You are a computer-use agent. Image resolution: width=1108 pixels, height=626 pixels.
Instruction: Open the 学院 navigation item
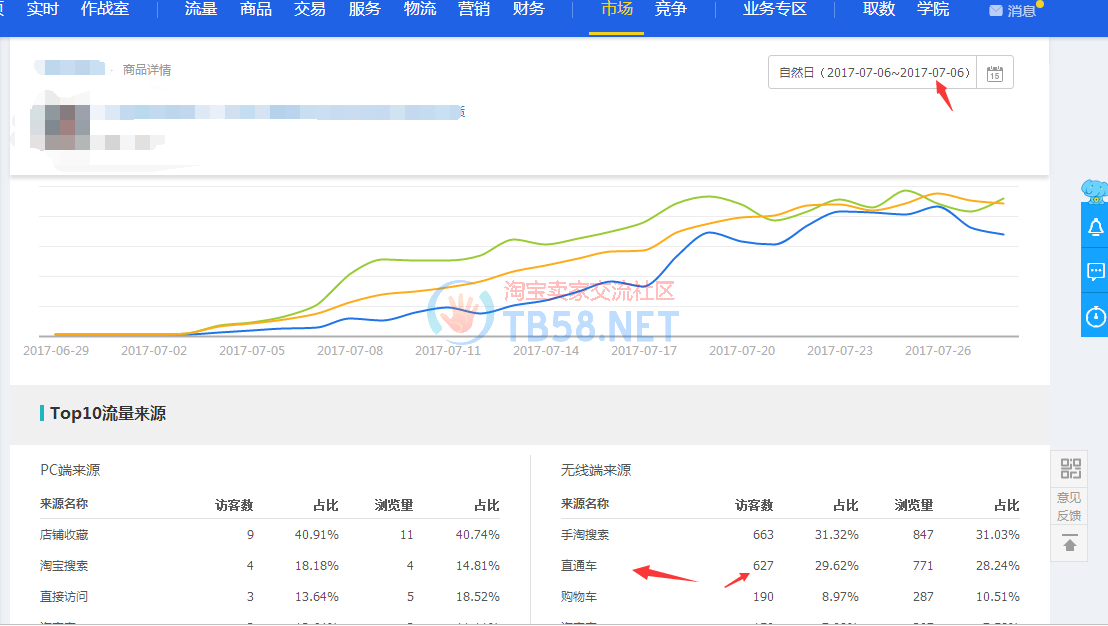click(x=933, y=10)
